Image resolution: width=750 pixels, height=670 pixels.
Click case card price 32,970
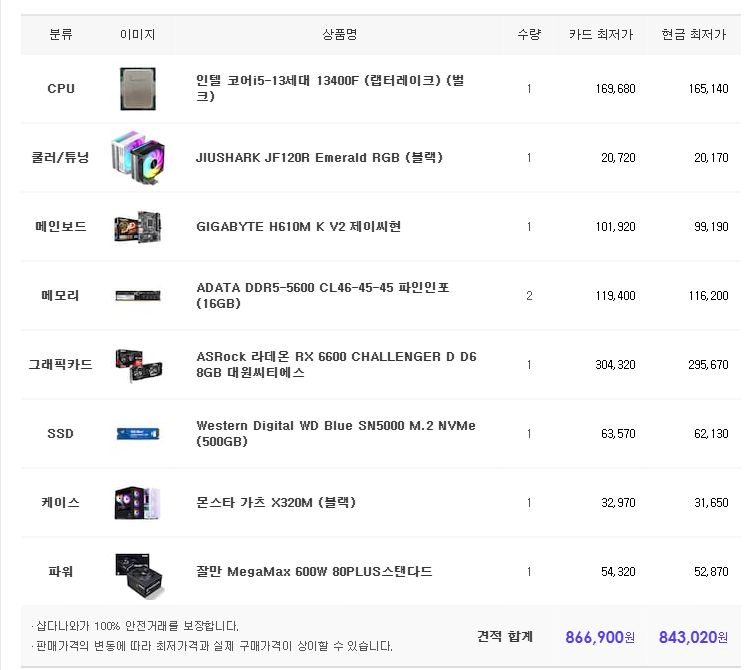[618, 503]
